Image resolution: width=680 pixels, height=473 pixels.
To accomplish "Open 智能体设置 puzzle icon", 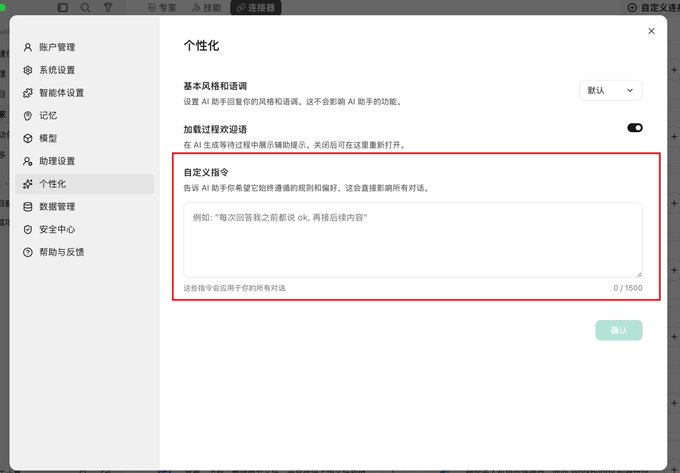I will tap(28, 93).
